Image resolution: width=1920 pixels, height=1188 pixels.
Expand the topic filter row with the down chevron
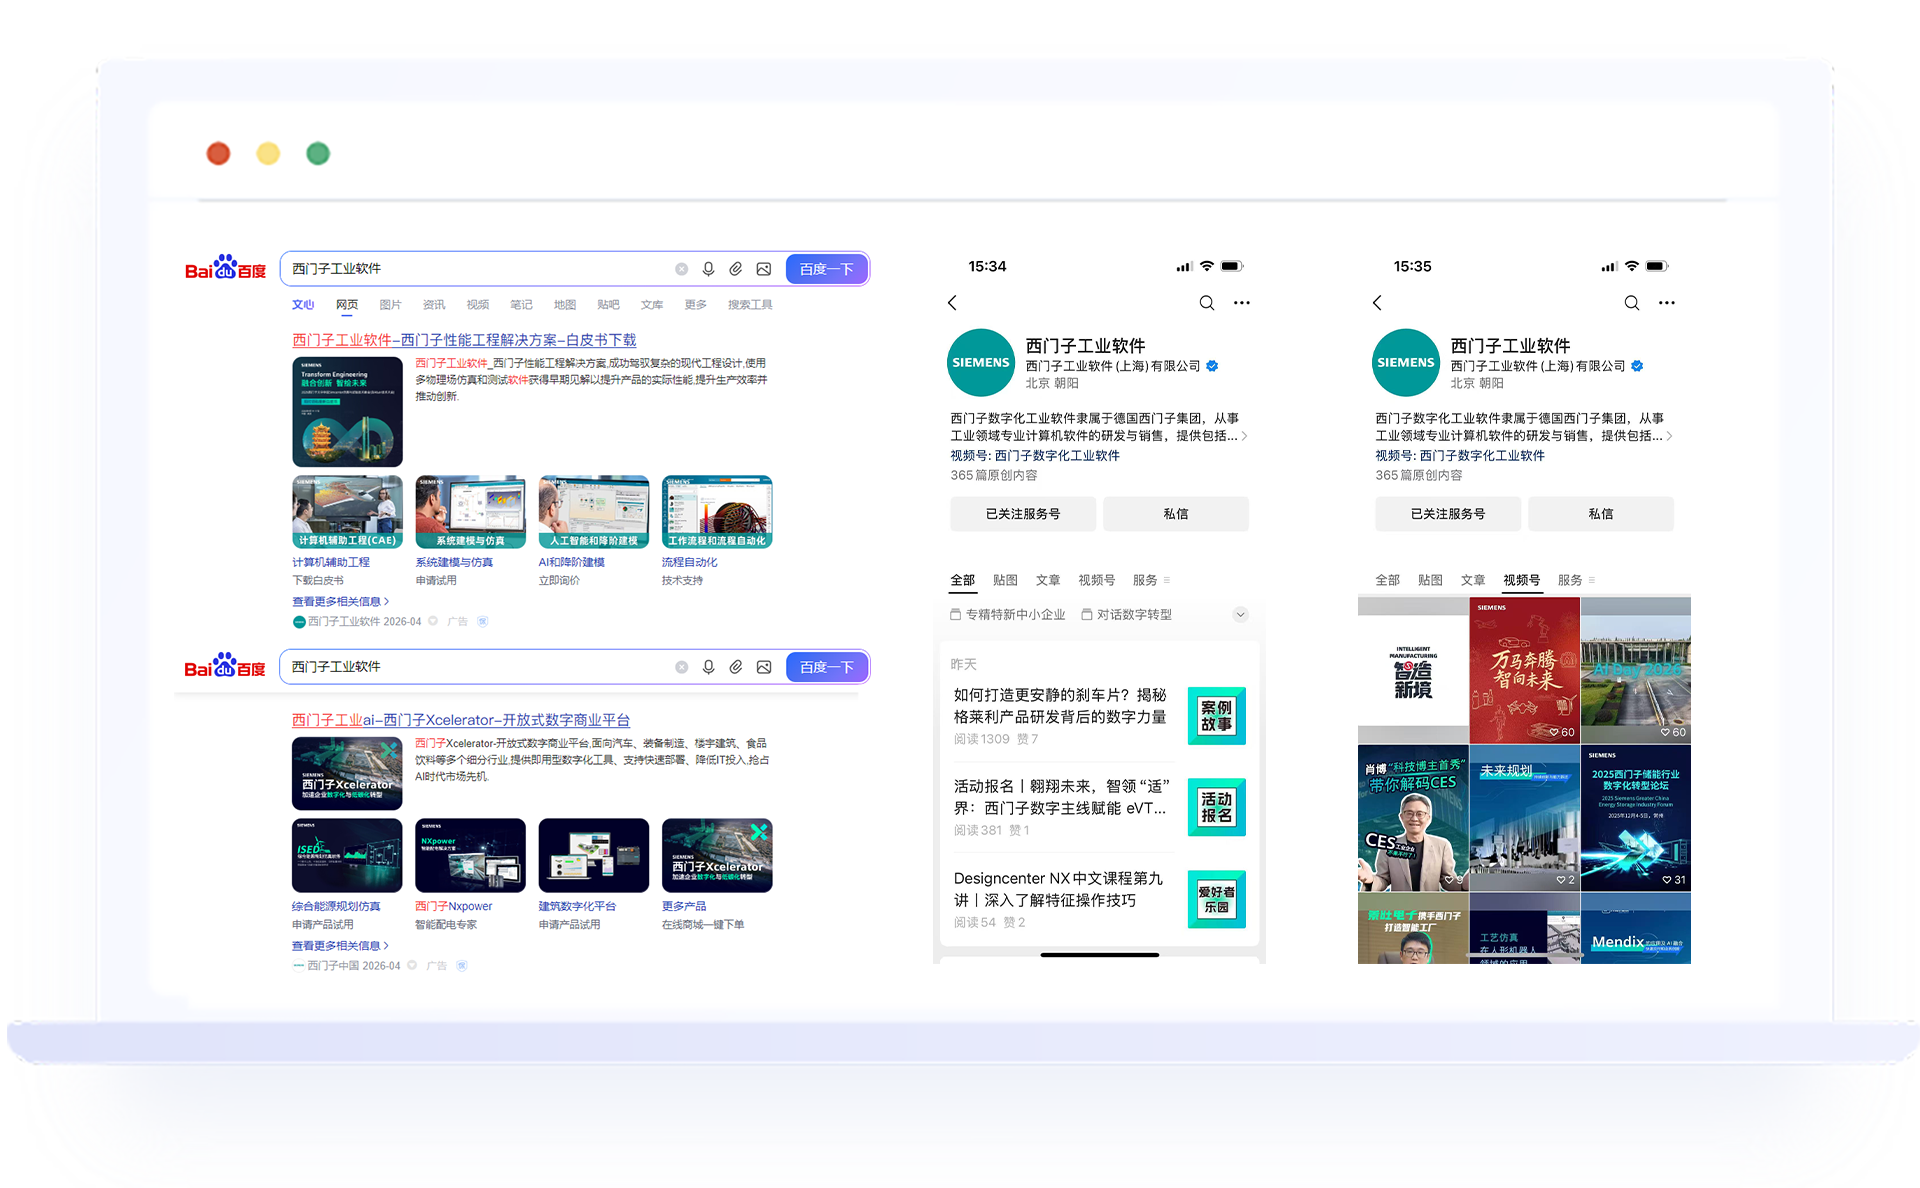[1240, 615]
